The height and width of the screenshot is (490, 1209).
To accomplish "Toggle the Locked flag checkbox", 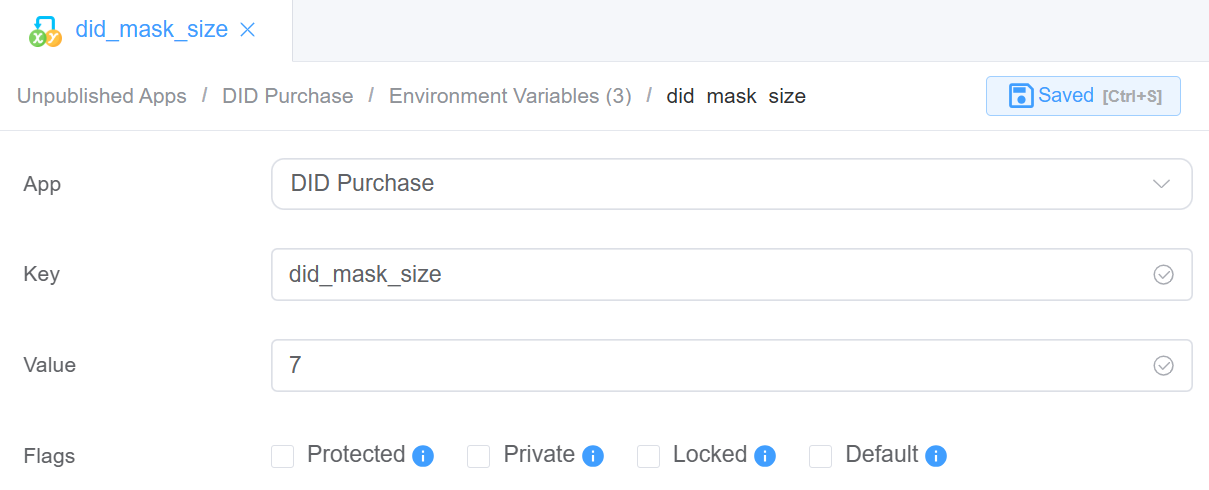I will tap(649, 456).
